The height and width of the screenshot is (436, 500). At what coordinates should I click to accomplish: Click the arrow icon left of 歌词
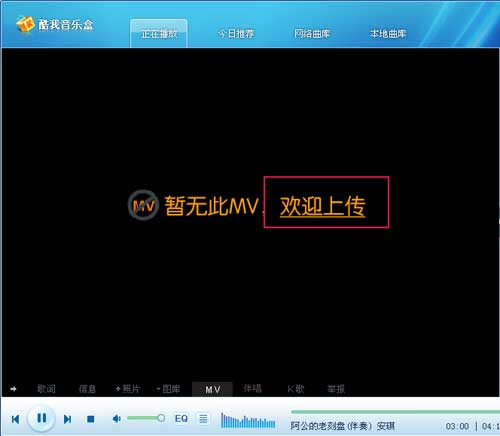(13, 389)
